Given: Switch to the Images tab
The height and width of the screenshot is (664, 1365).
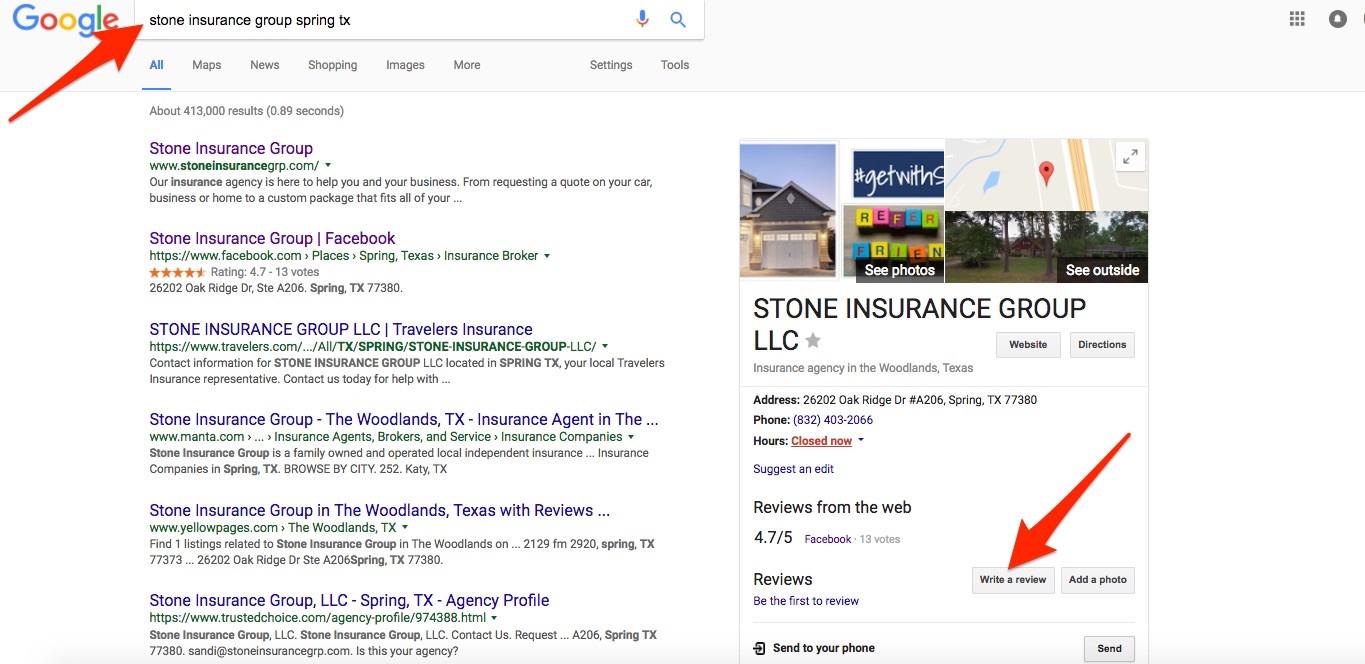Looking at the screenshot, I should click(405, 65).
